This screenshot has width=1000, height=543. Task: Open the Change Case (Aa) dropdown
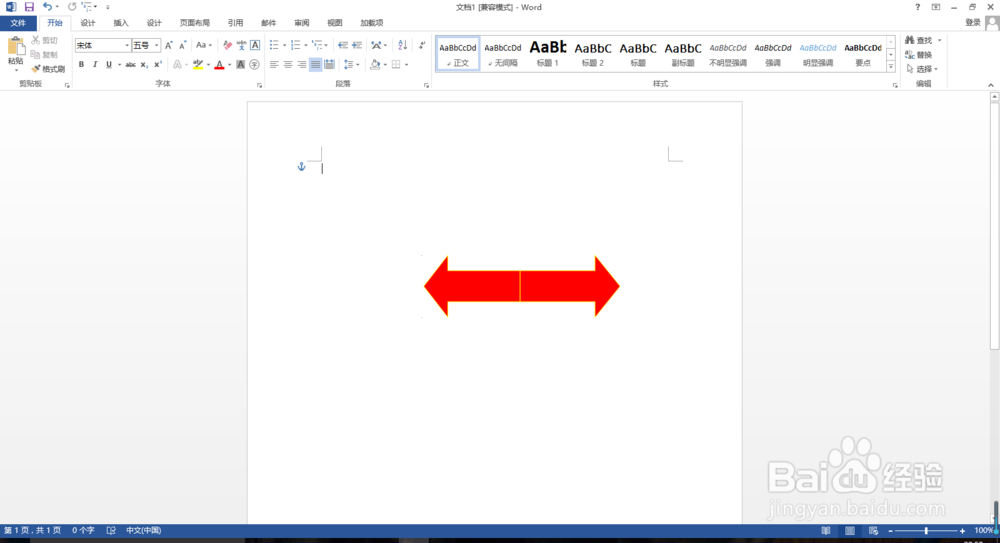point(204,45)
